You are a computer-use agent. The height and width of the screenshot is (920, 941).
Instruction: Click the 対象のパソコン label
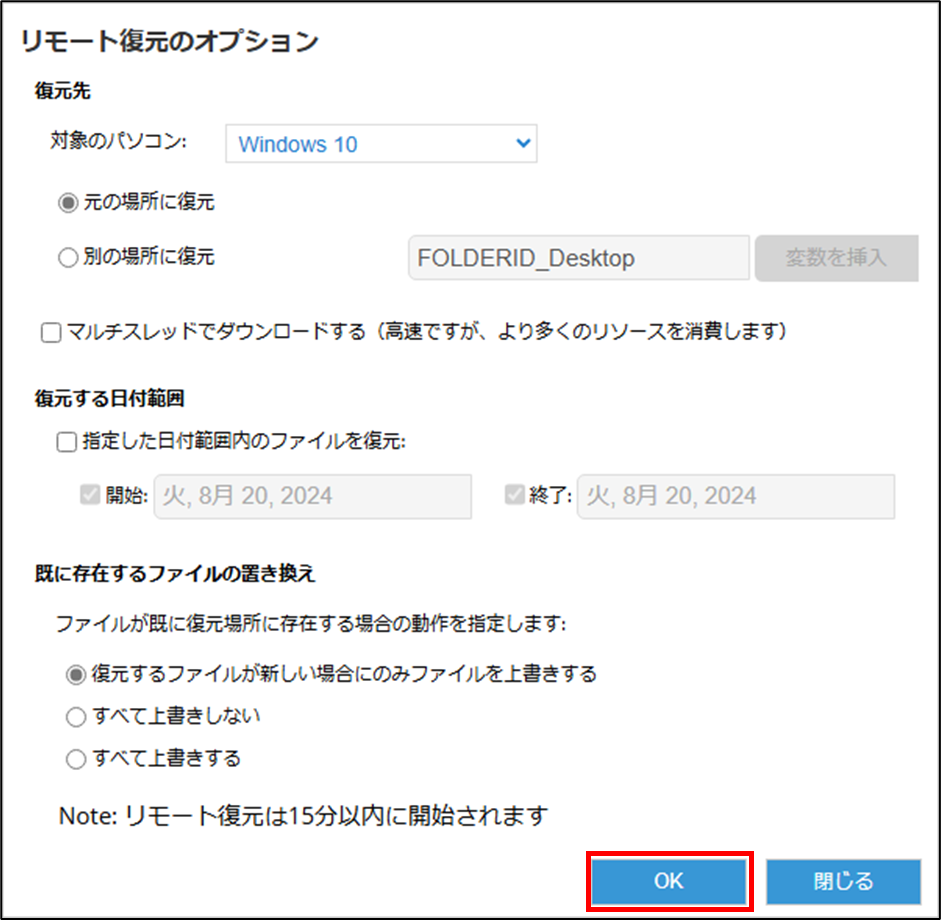118,141
